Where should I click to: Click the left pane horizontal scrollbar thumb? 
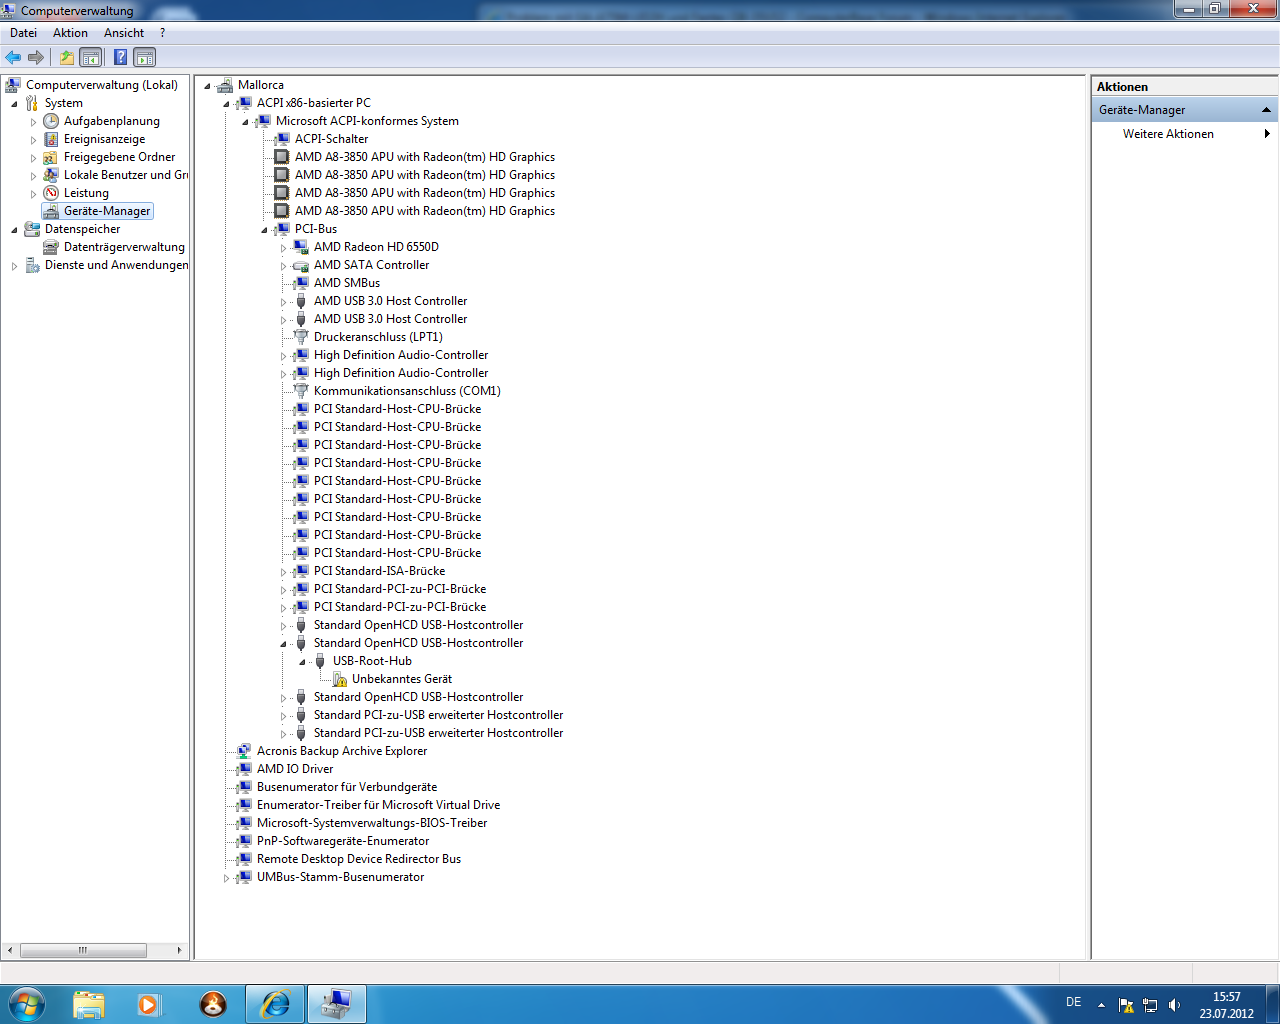click(x=83, y=950)
